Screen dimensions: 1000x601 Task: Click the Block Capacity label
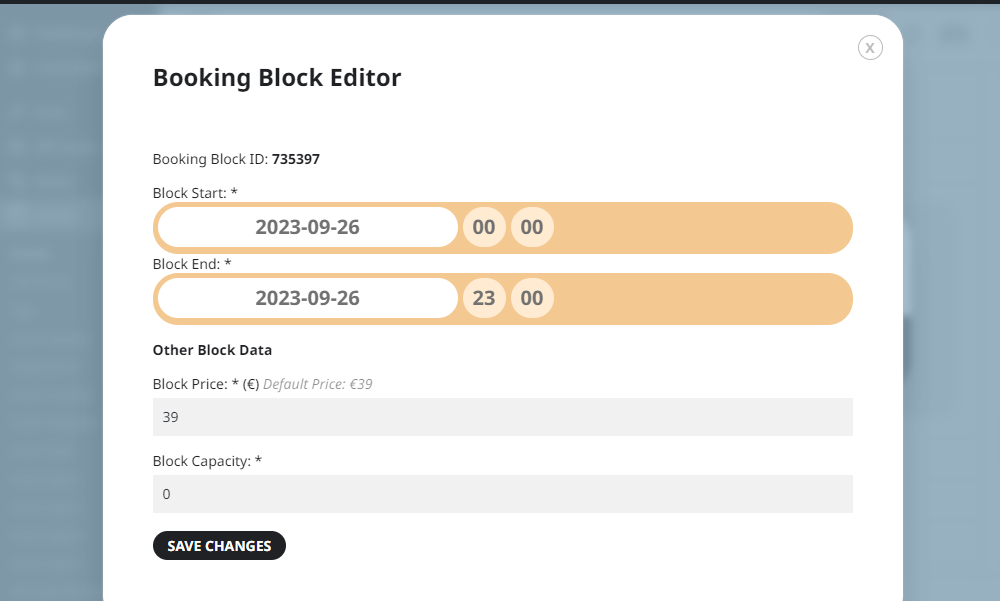tap(207, 461)
